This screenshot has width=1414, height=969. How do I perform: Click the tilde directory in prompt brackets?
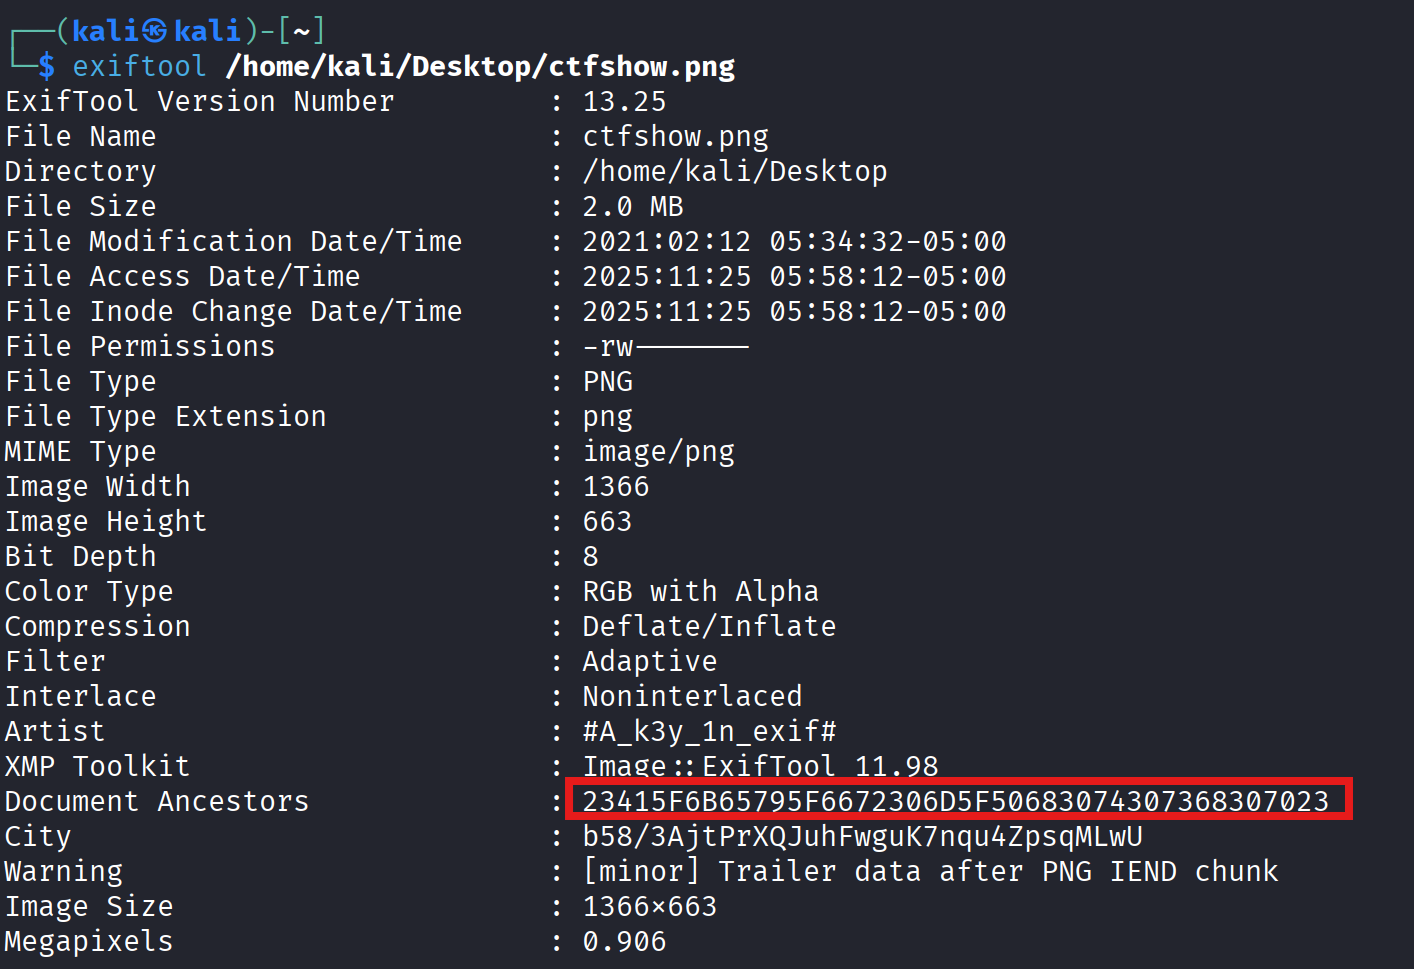tap(300, 32)
